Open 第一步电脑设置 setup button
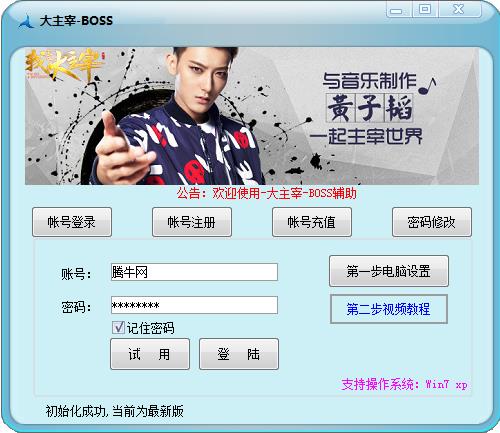Screen dimensions: 500x433 (389, 271)
